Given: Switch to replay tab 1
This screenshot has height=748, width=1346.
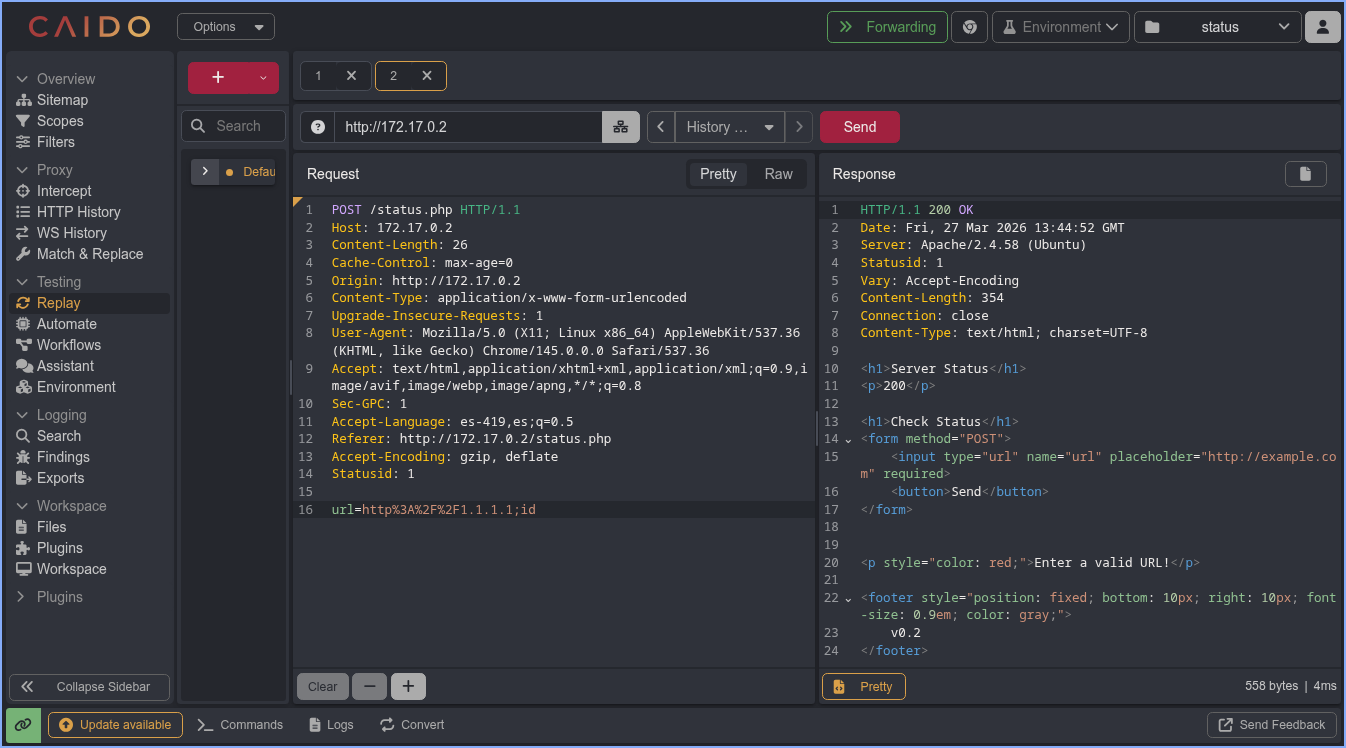Looking at the screenshot, I should coord(319,76).
